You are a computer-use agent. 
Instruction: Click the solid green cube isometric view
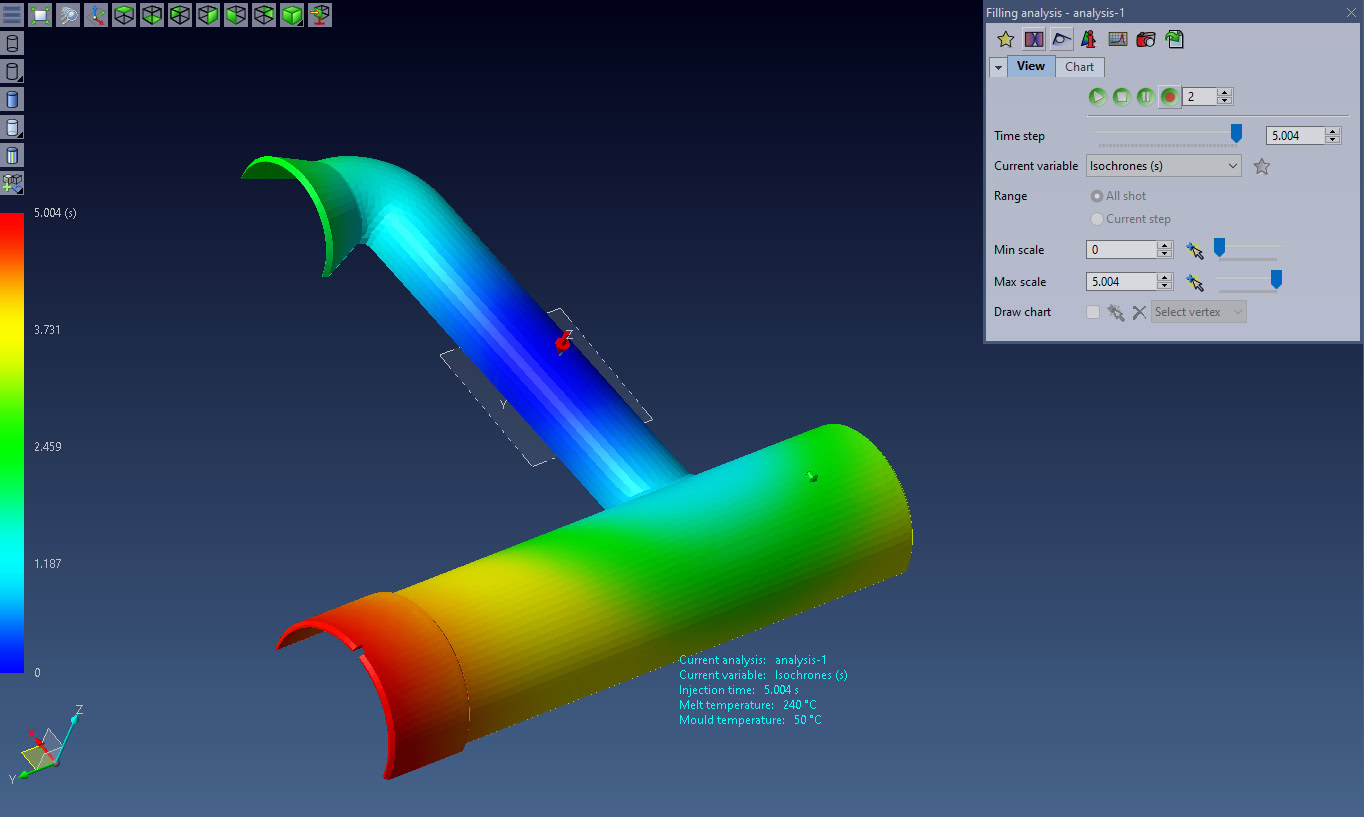pos(292,15)
